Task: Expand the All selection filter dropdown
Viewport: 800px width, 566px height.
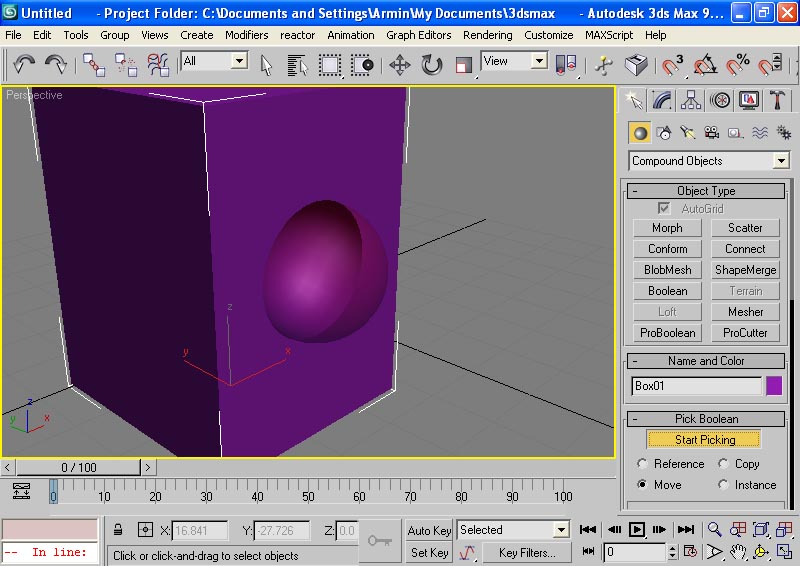Action: coord(238,61)
